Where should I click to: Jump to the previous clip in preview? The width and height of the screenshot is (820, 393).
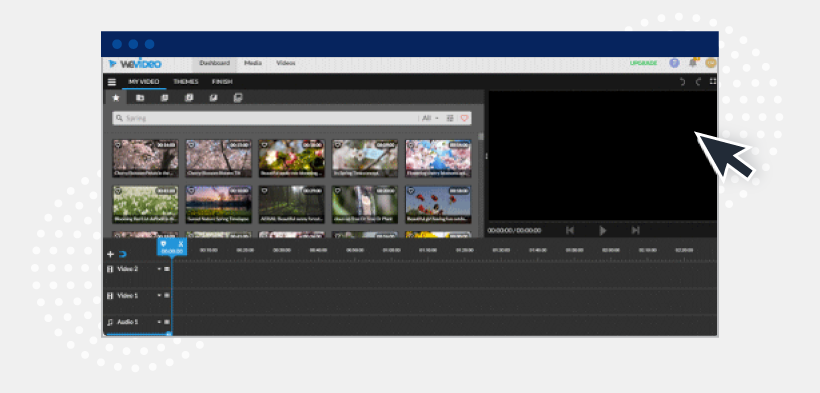point(570,230)
